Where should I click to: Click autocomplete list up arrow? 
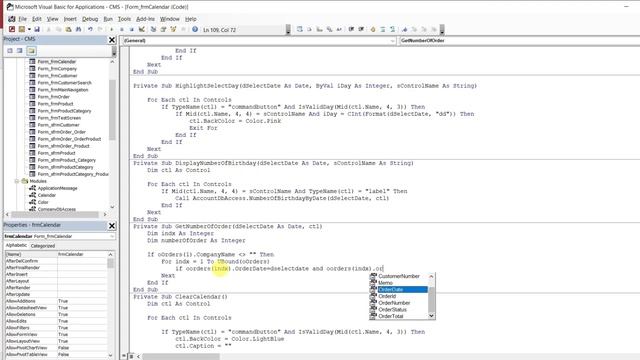coord(431,276)
